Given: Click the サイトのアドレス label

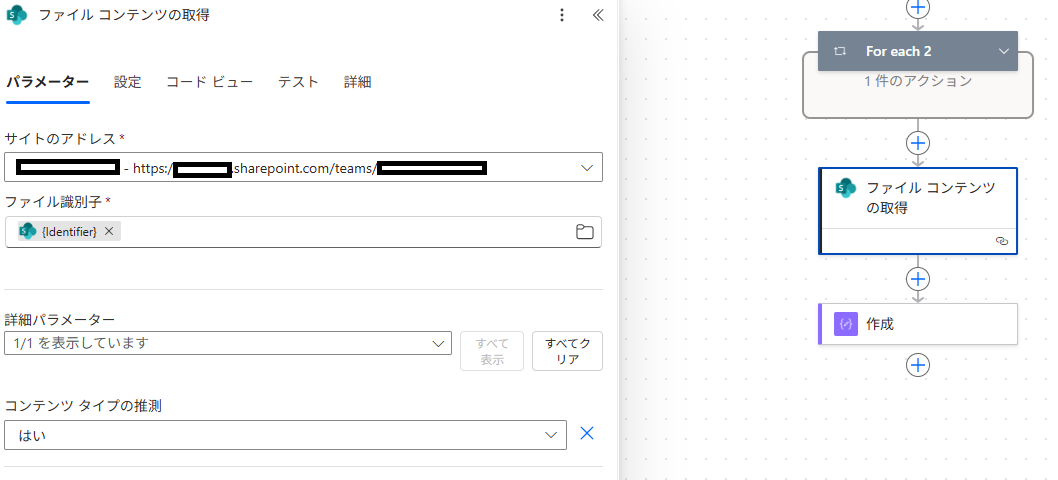Looking at the screenshot, I should coord(61,138).
